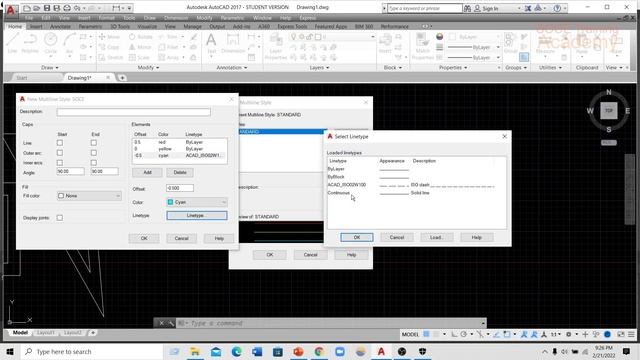Expand the Draw panel
The image size is (640, 360).
point(50,67)
